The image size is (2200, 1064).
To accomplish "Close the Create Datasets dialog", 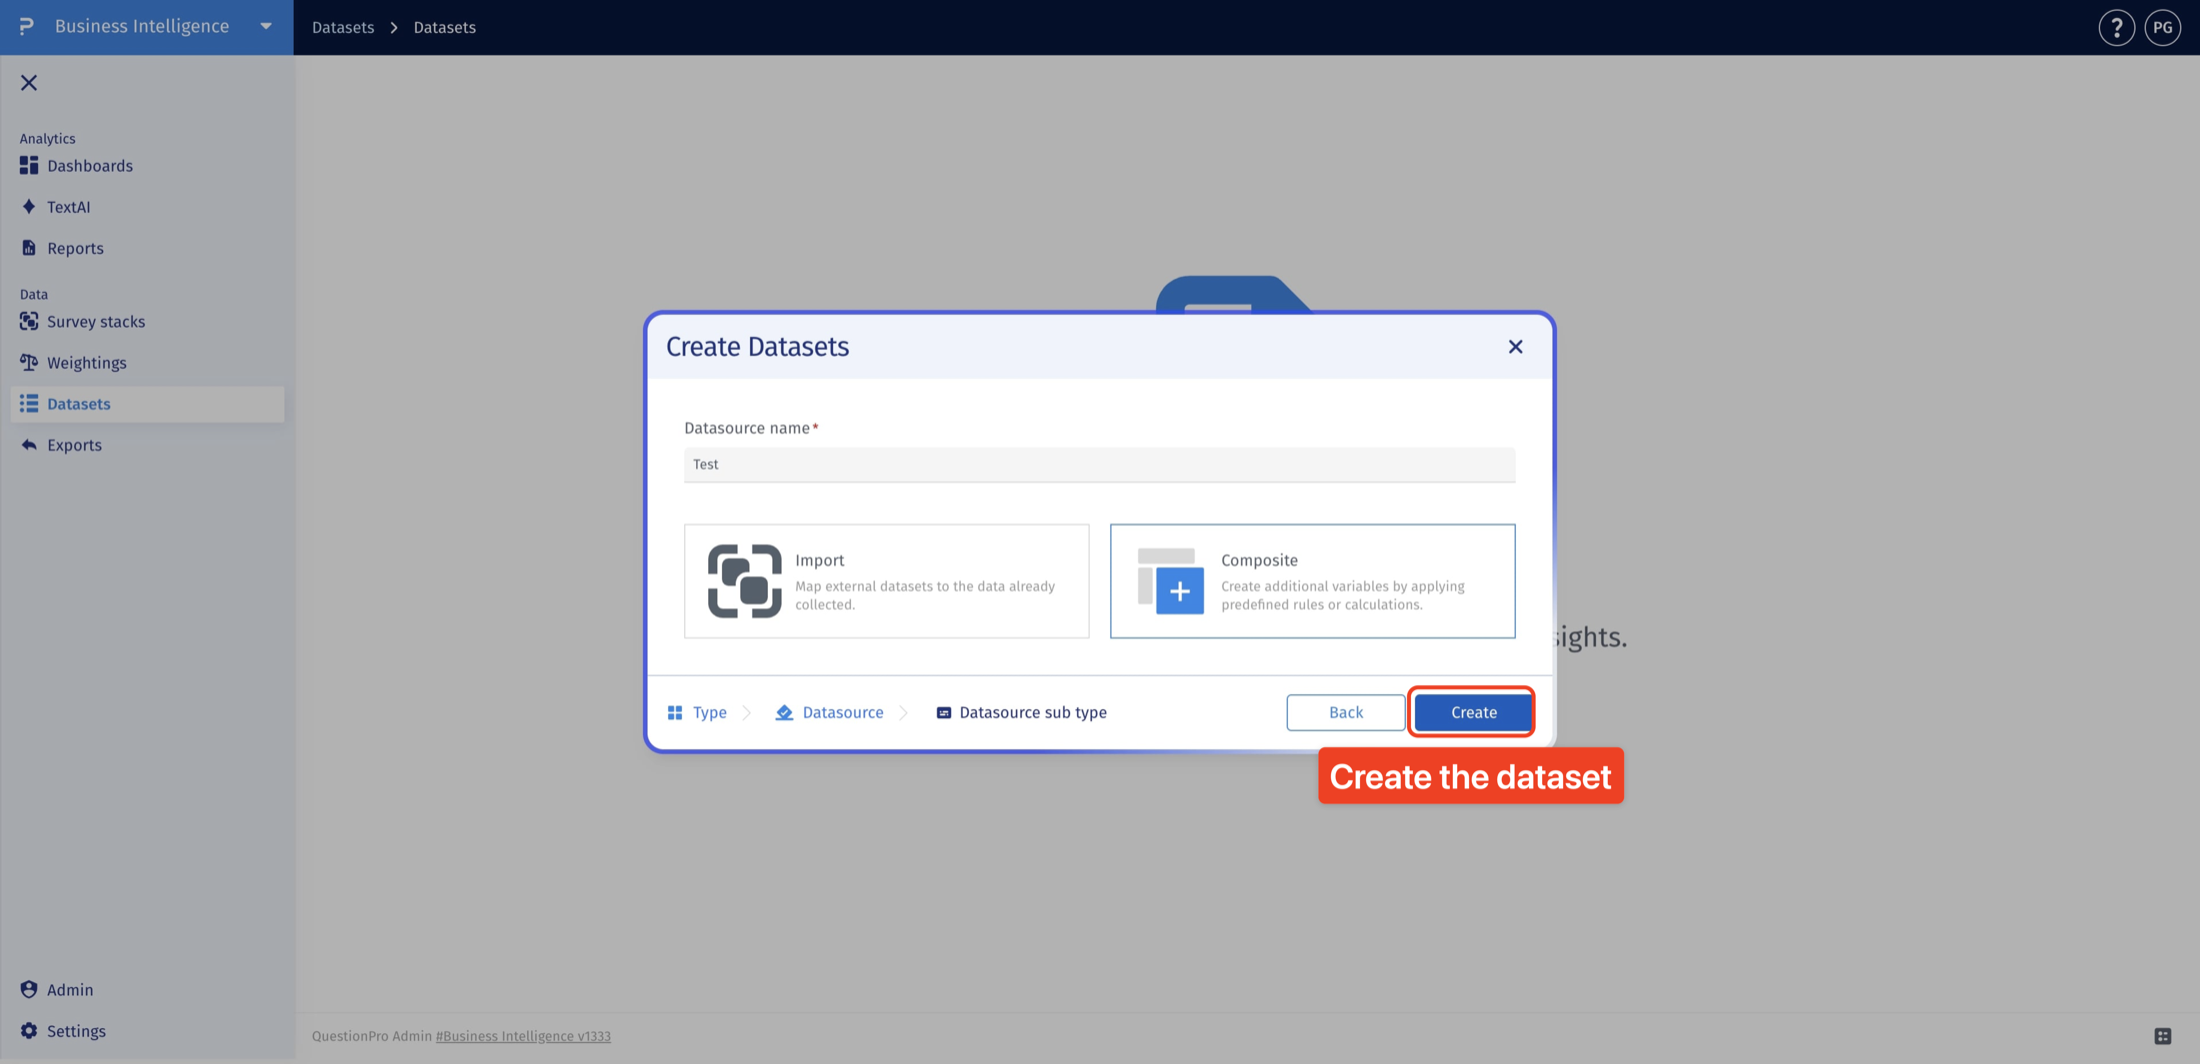I will (1515, 346).
